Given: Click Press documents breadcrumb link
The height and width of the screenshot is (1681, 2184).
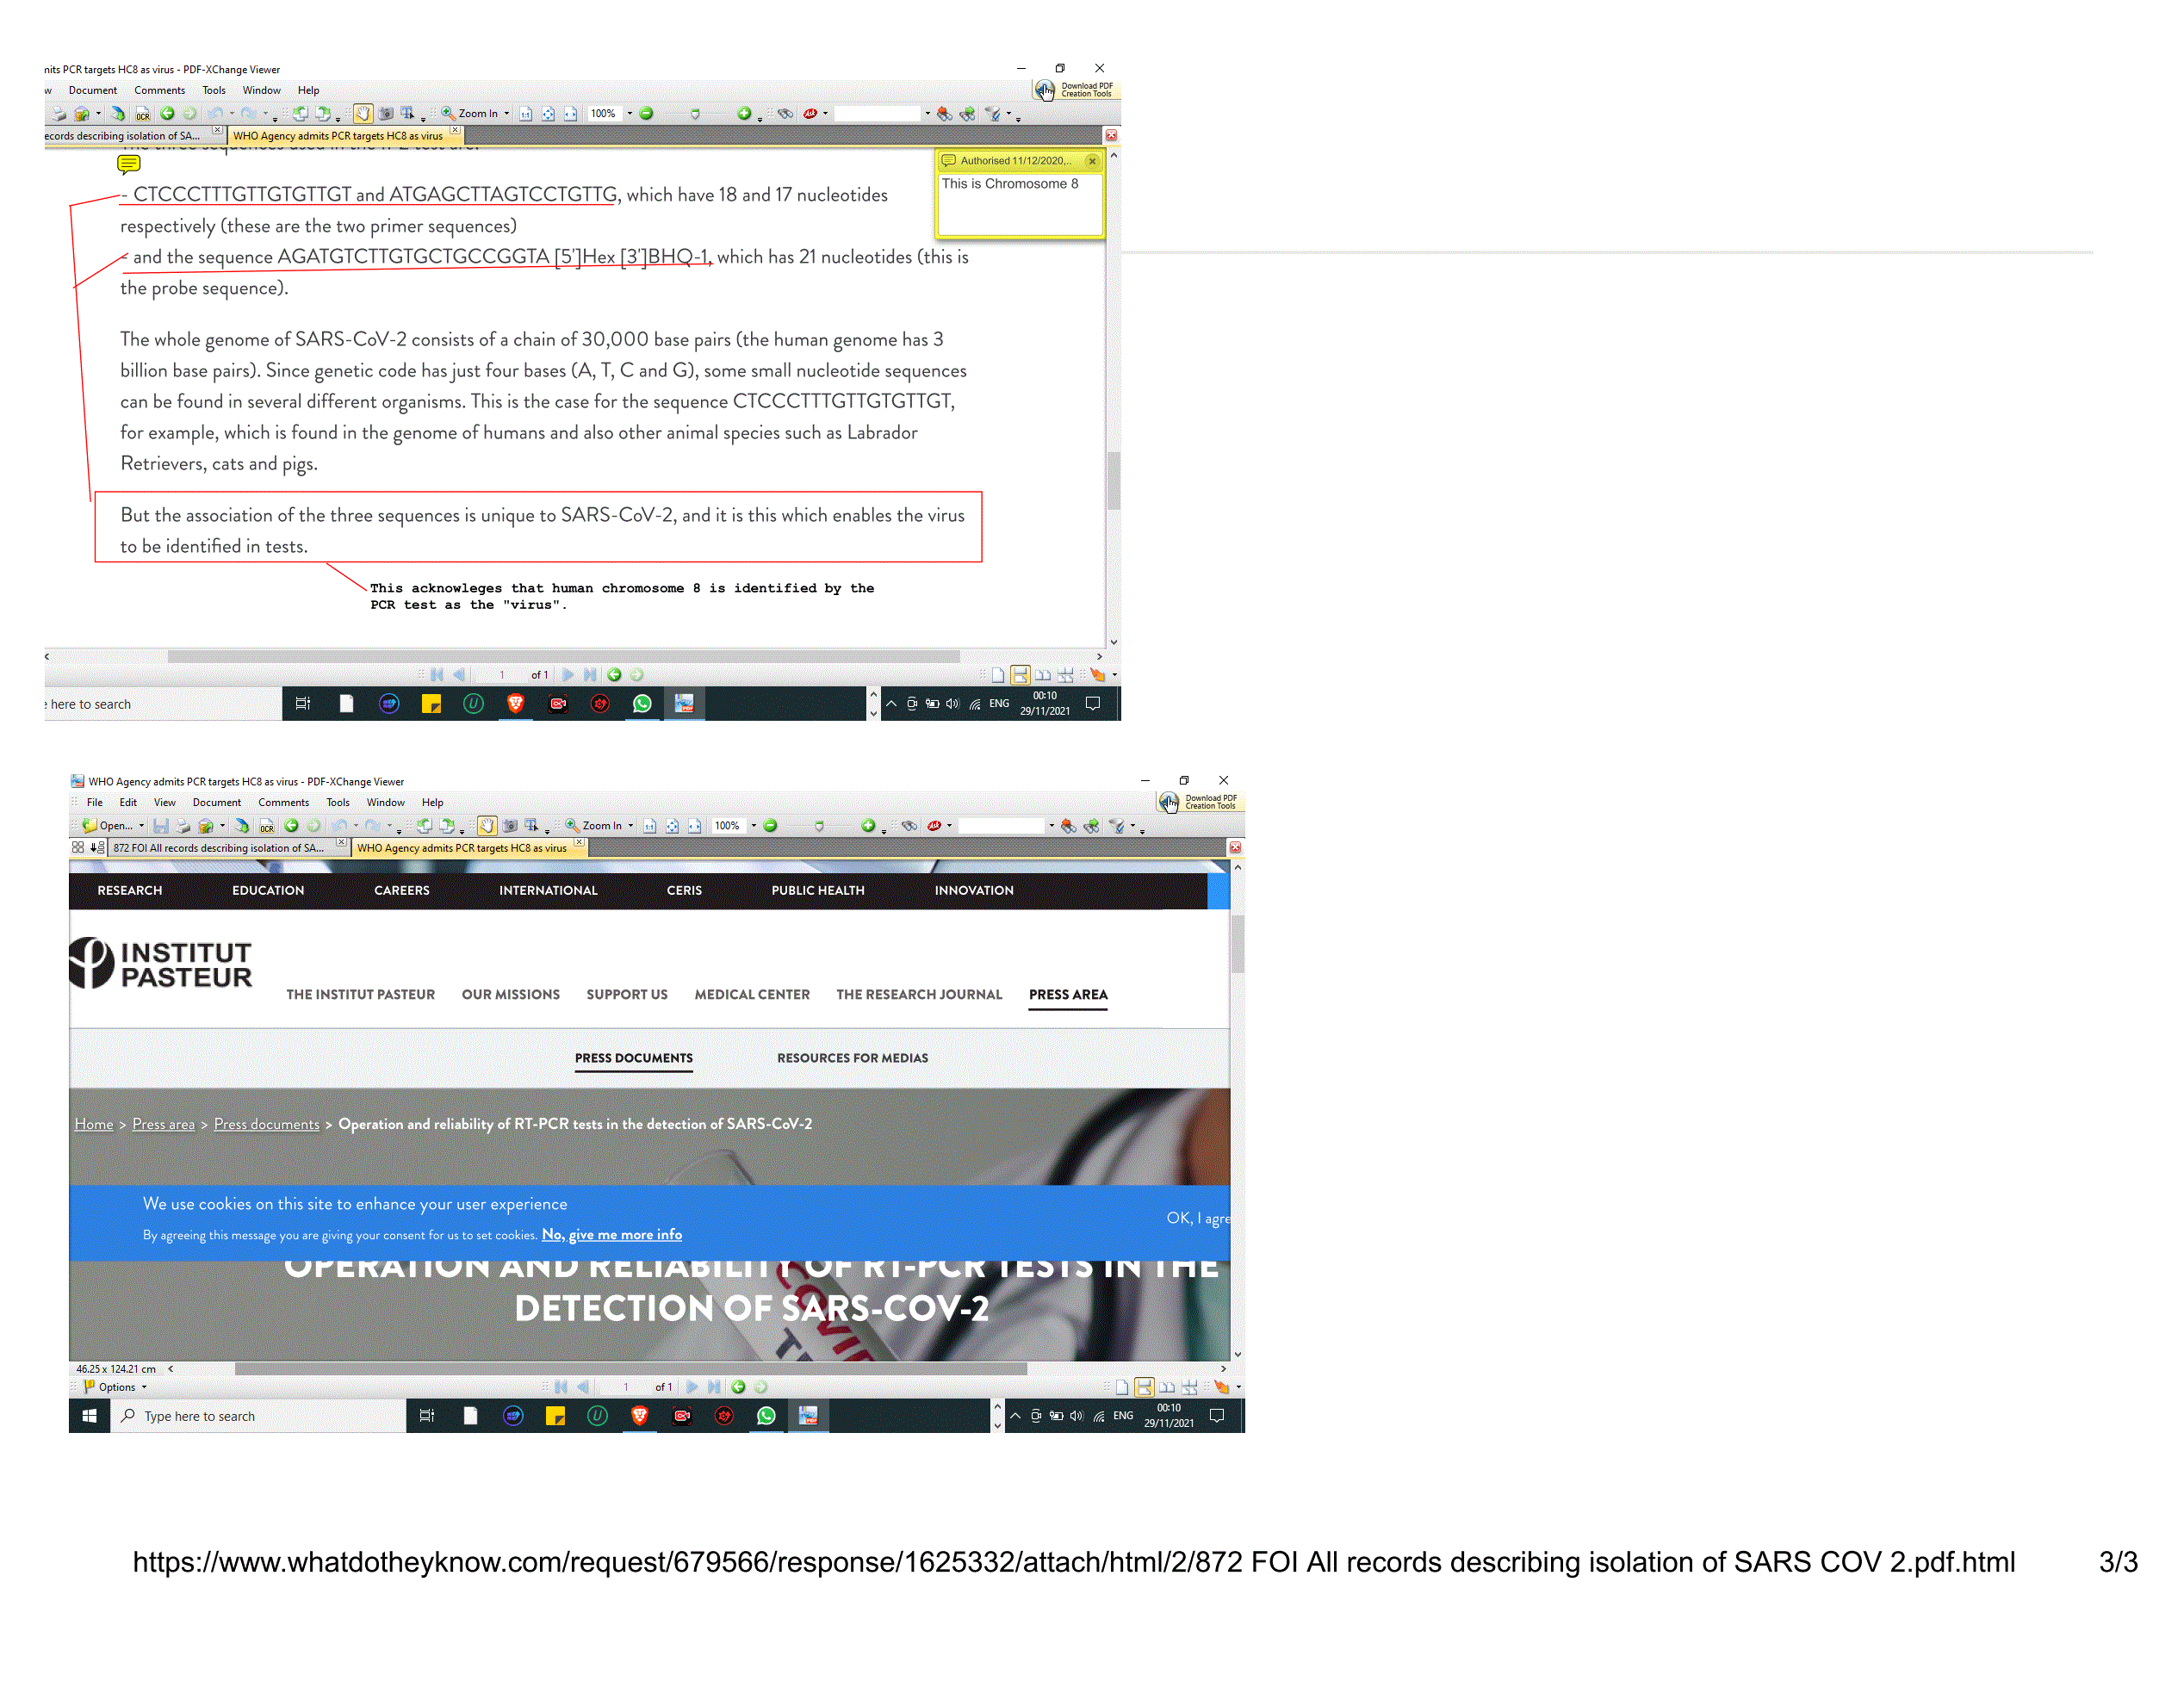Looking at the screenshot, I should tap(267, 1125).
